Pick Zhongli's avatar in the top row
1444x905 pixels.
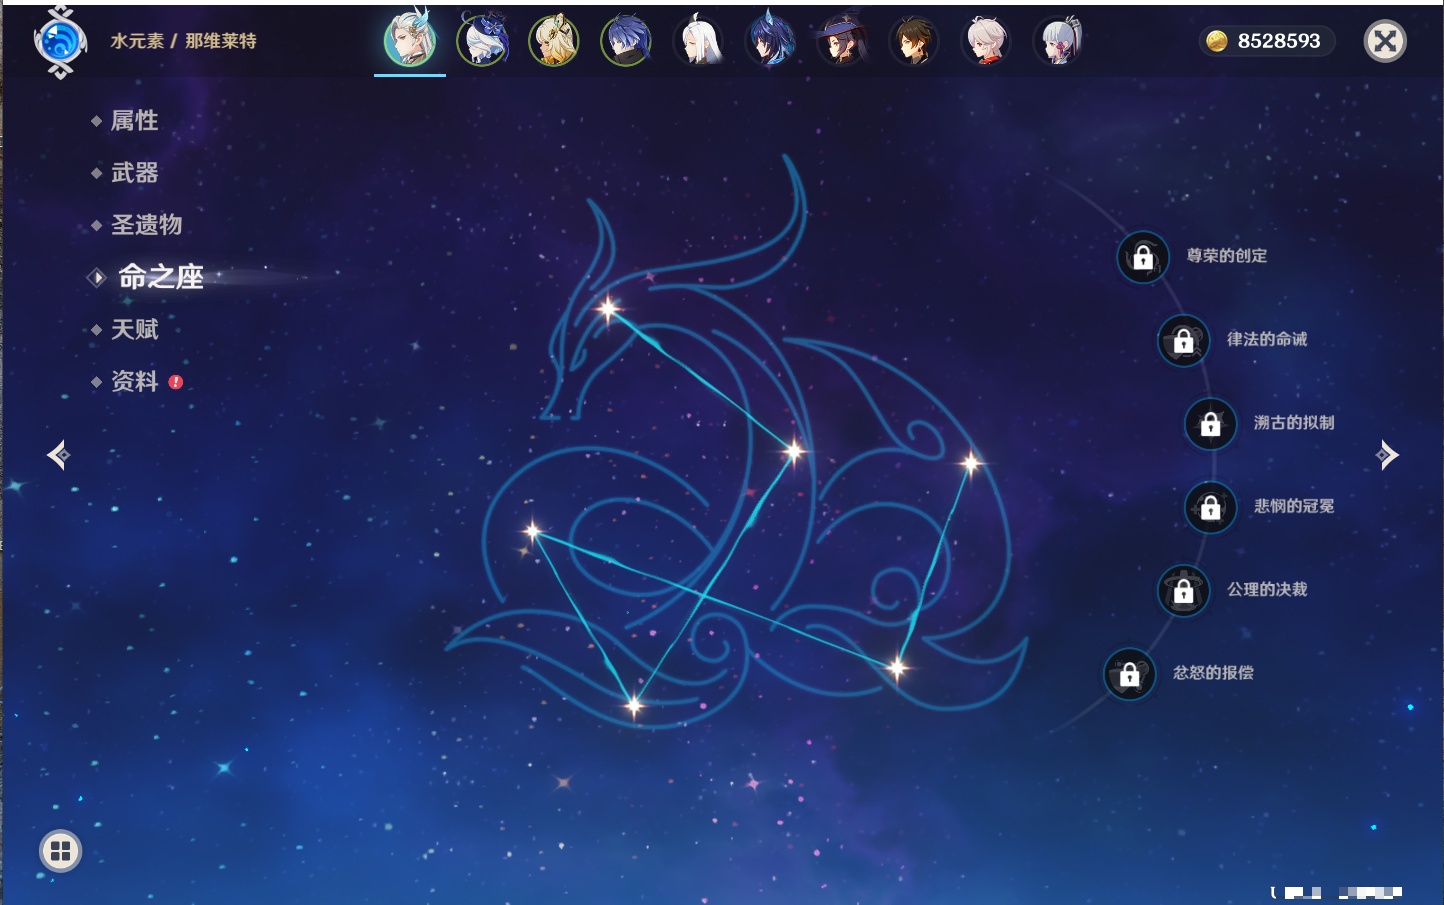point(914,41)
